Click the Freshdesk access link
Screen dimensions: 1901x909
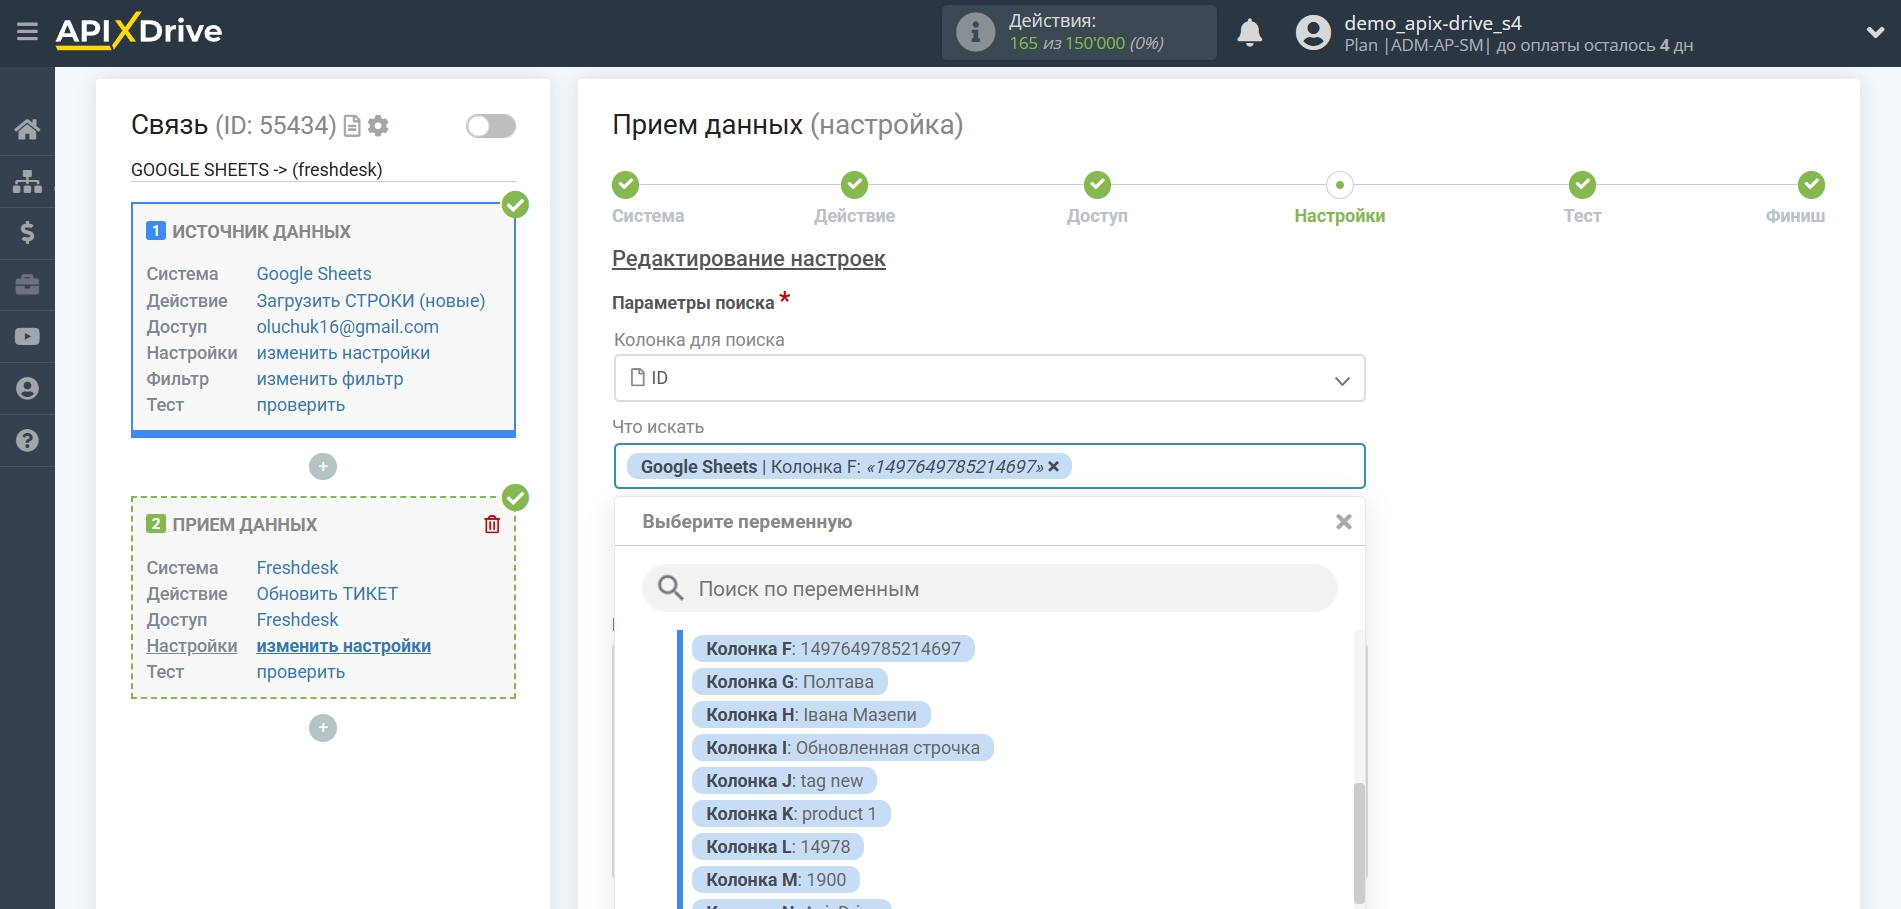tap(297, 620)
